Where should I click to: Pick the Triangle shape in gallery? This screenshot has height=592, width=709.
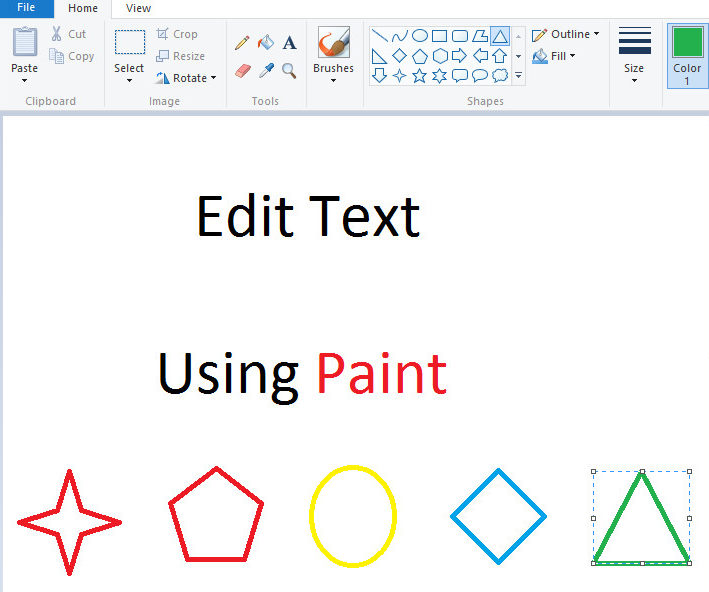click(500, 36)
